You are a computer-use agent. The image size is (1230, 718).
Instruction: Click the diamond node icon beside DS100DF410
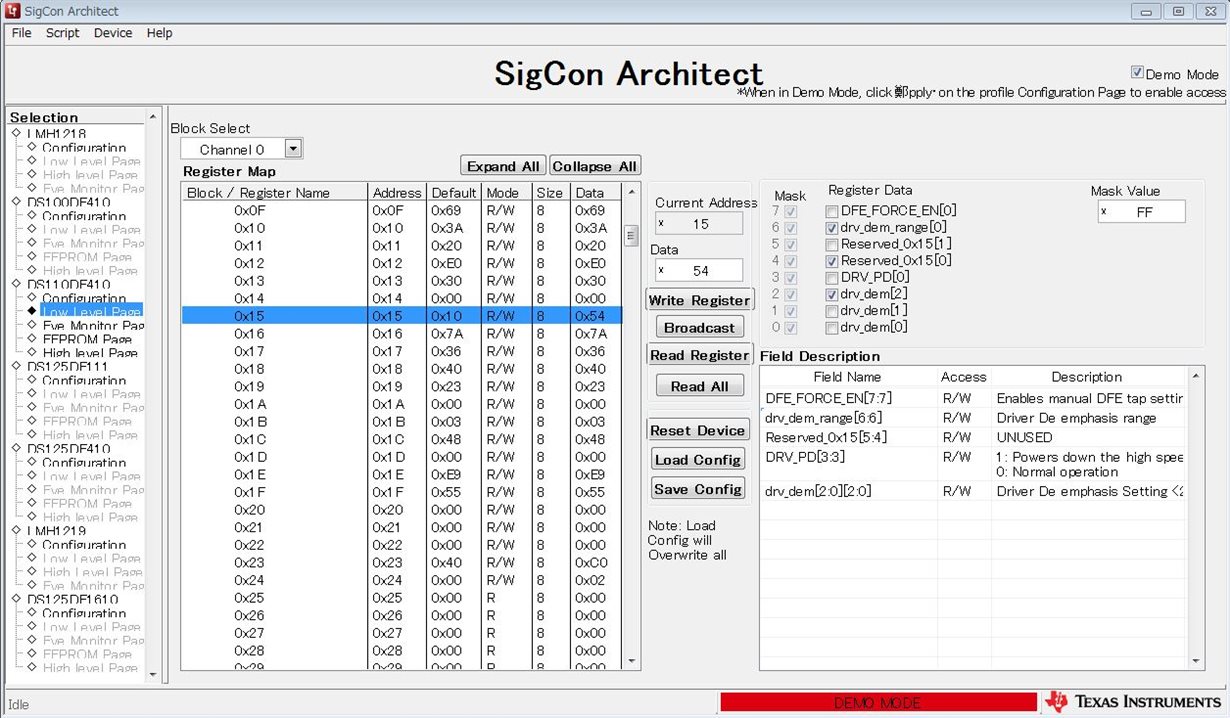click(16, 202)
